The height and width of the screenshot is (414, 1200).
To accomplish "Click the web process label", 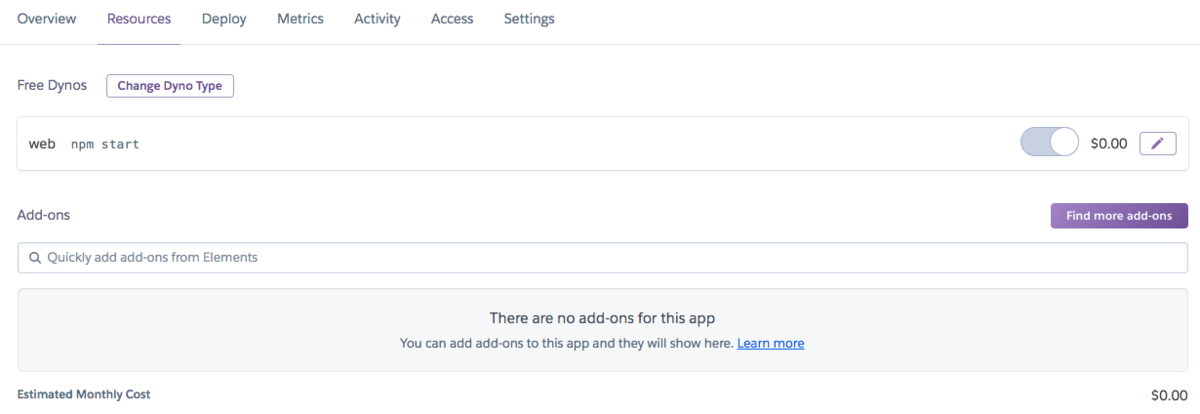I will [42, 144].
